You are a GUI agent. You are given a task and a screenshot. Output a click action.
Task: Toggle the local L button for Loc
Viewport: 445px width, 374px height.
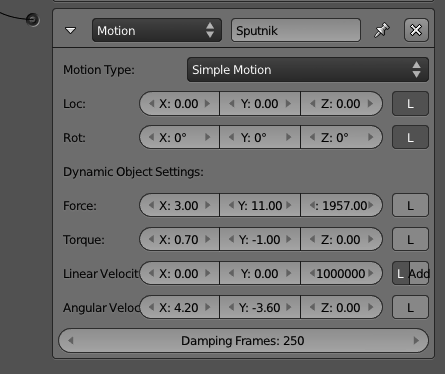coord(410,104)
